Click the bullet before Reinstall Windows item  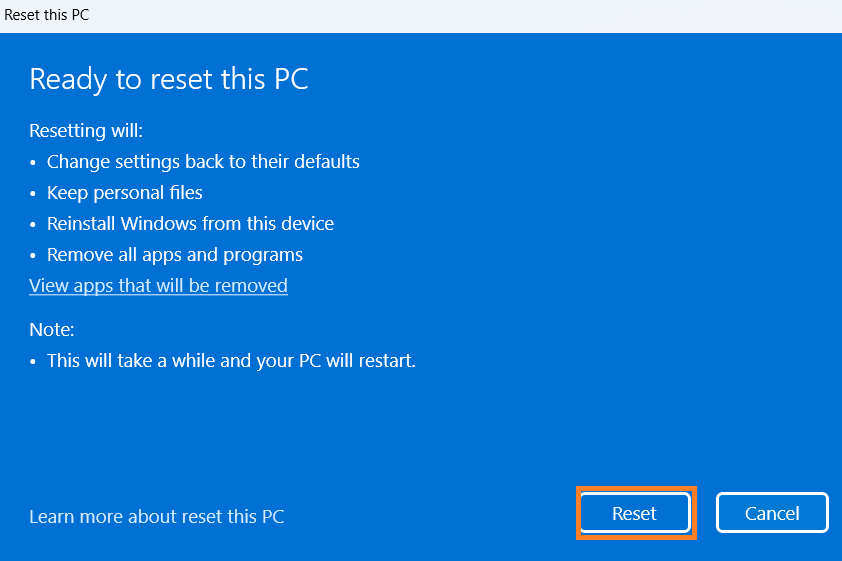pyautogui.click(x=34, y=224)
